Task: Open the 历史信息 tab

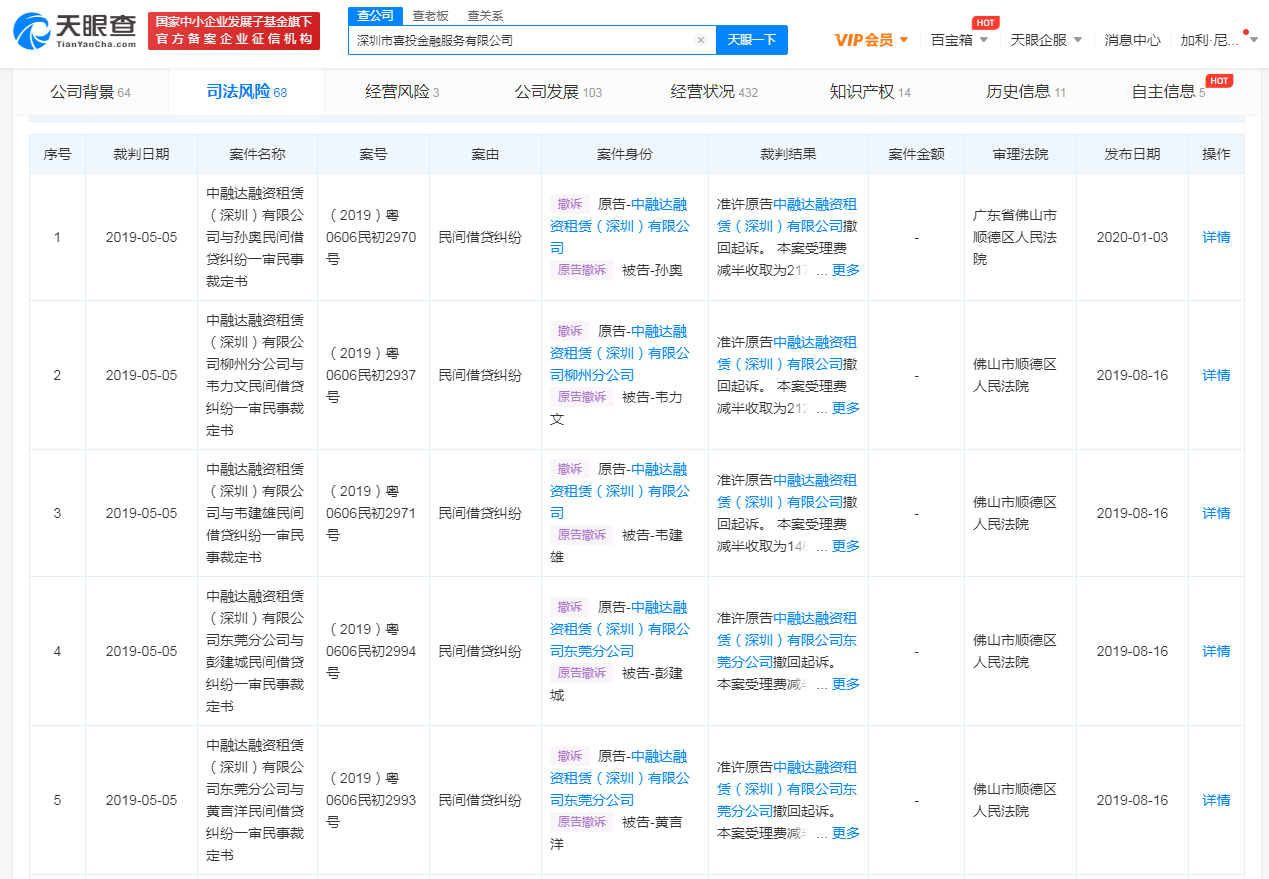Action: click(x=1027, y=92)
